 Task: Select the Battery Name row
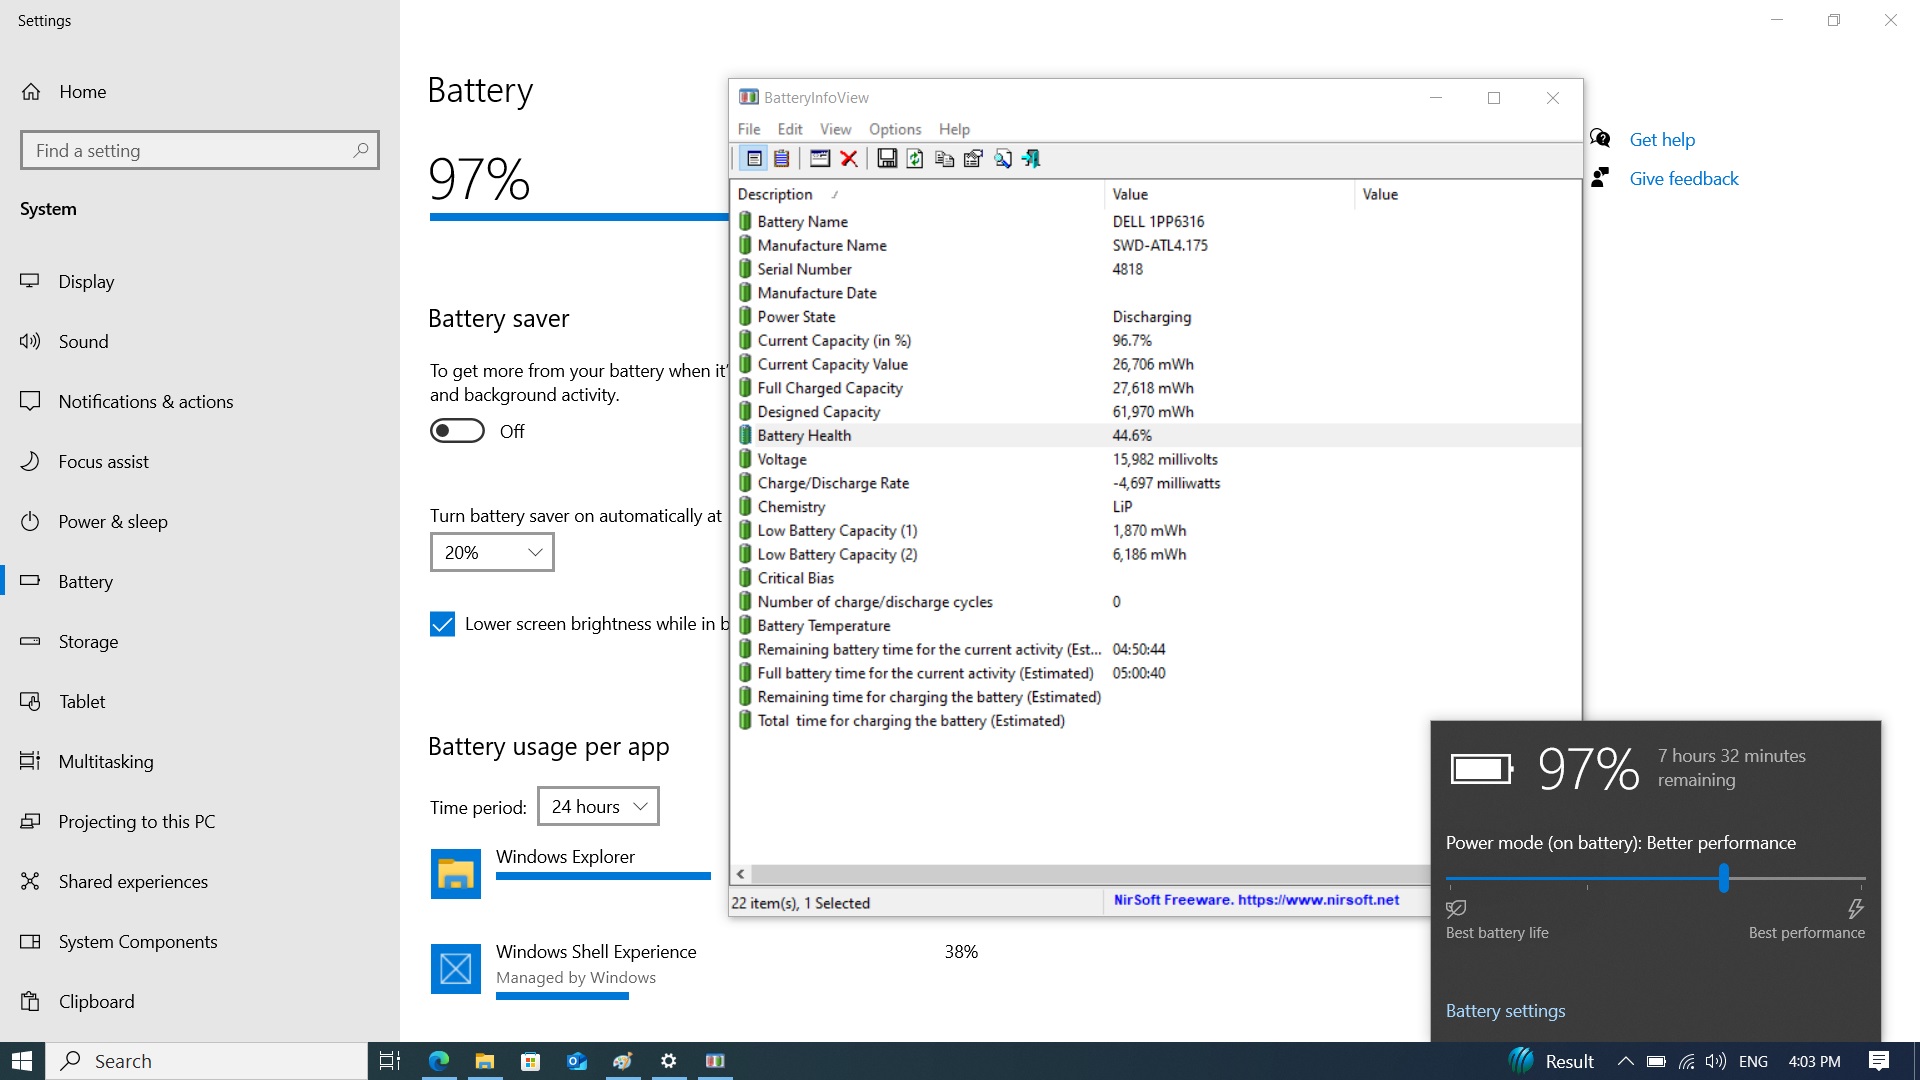pos(1156,221)
